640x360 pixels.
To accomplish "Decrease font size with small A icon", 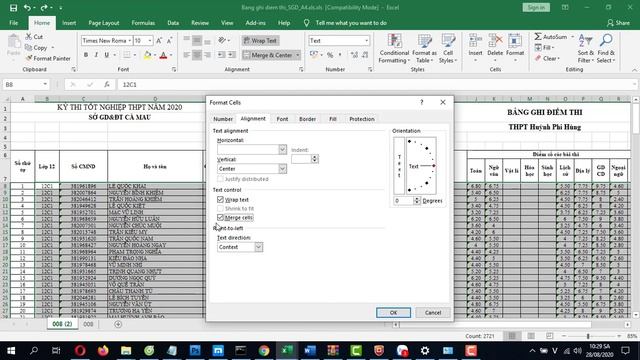I will tap(169, 40).
